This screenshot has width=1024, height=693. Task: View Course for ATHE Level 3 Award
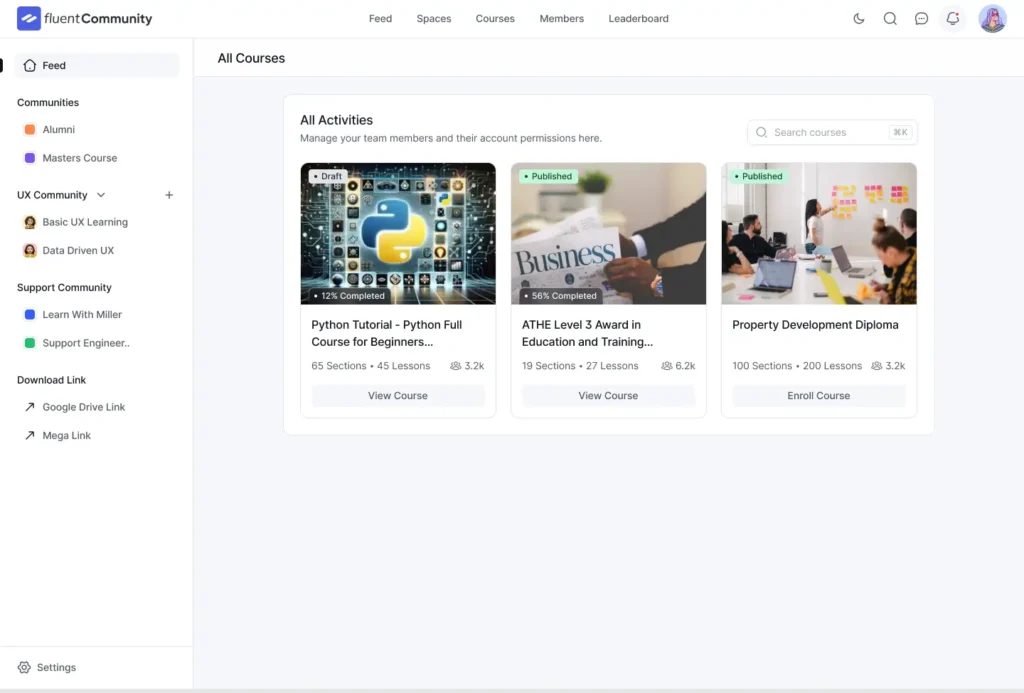[608, 395]
